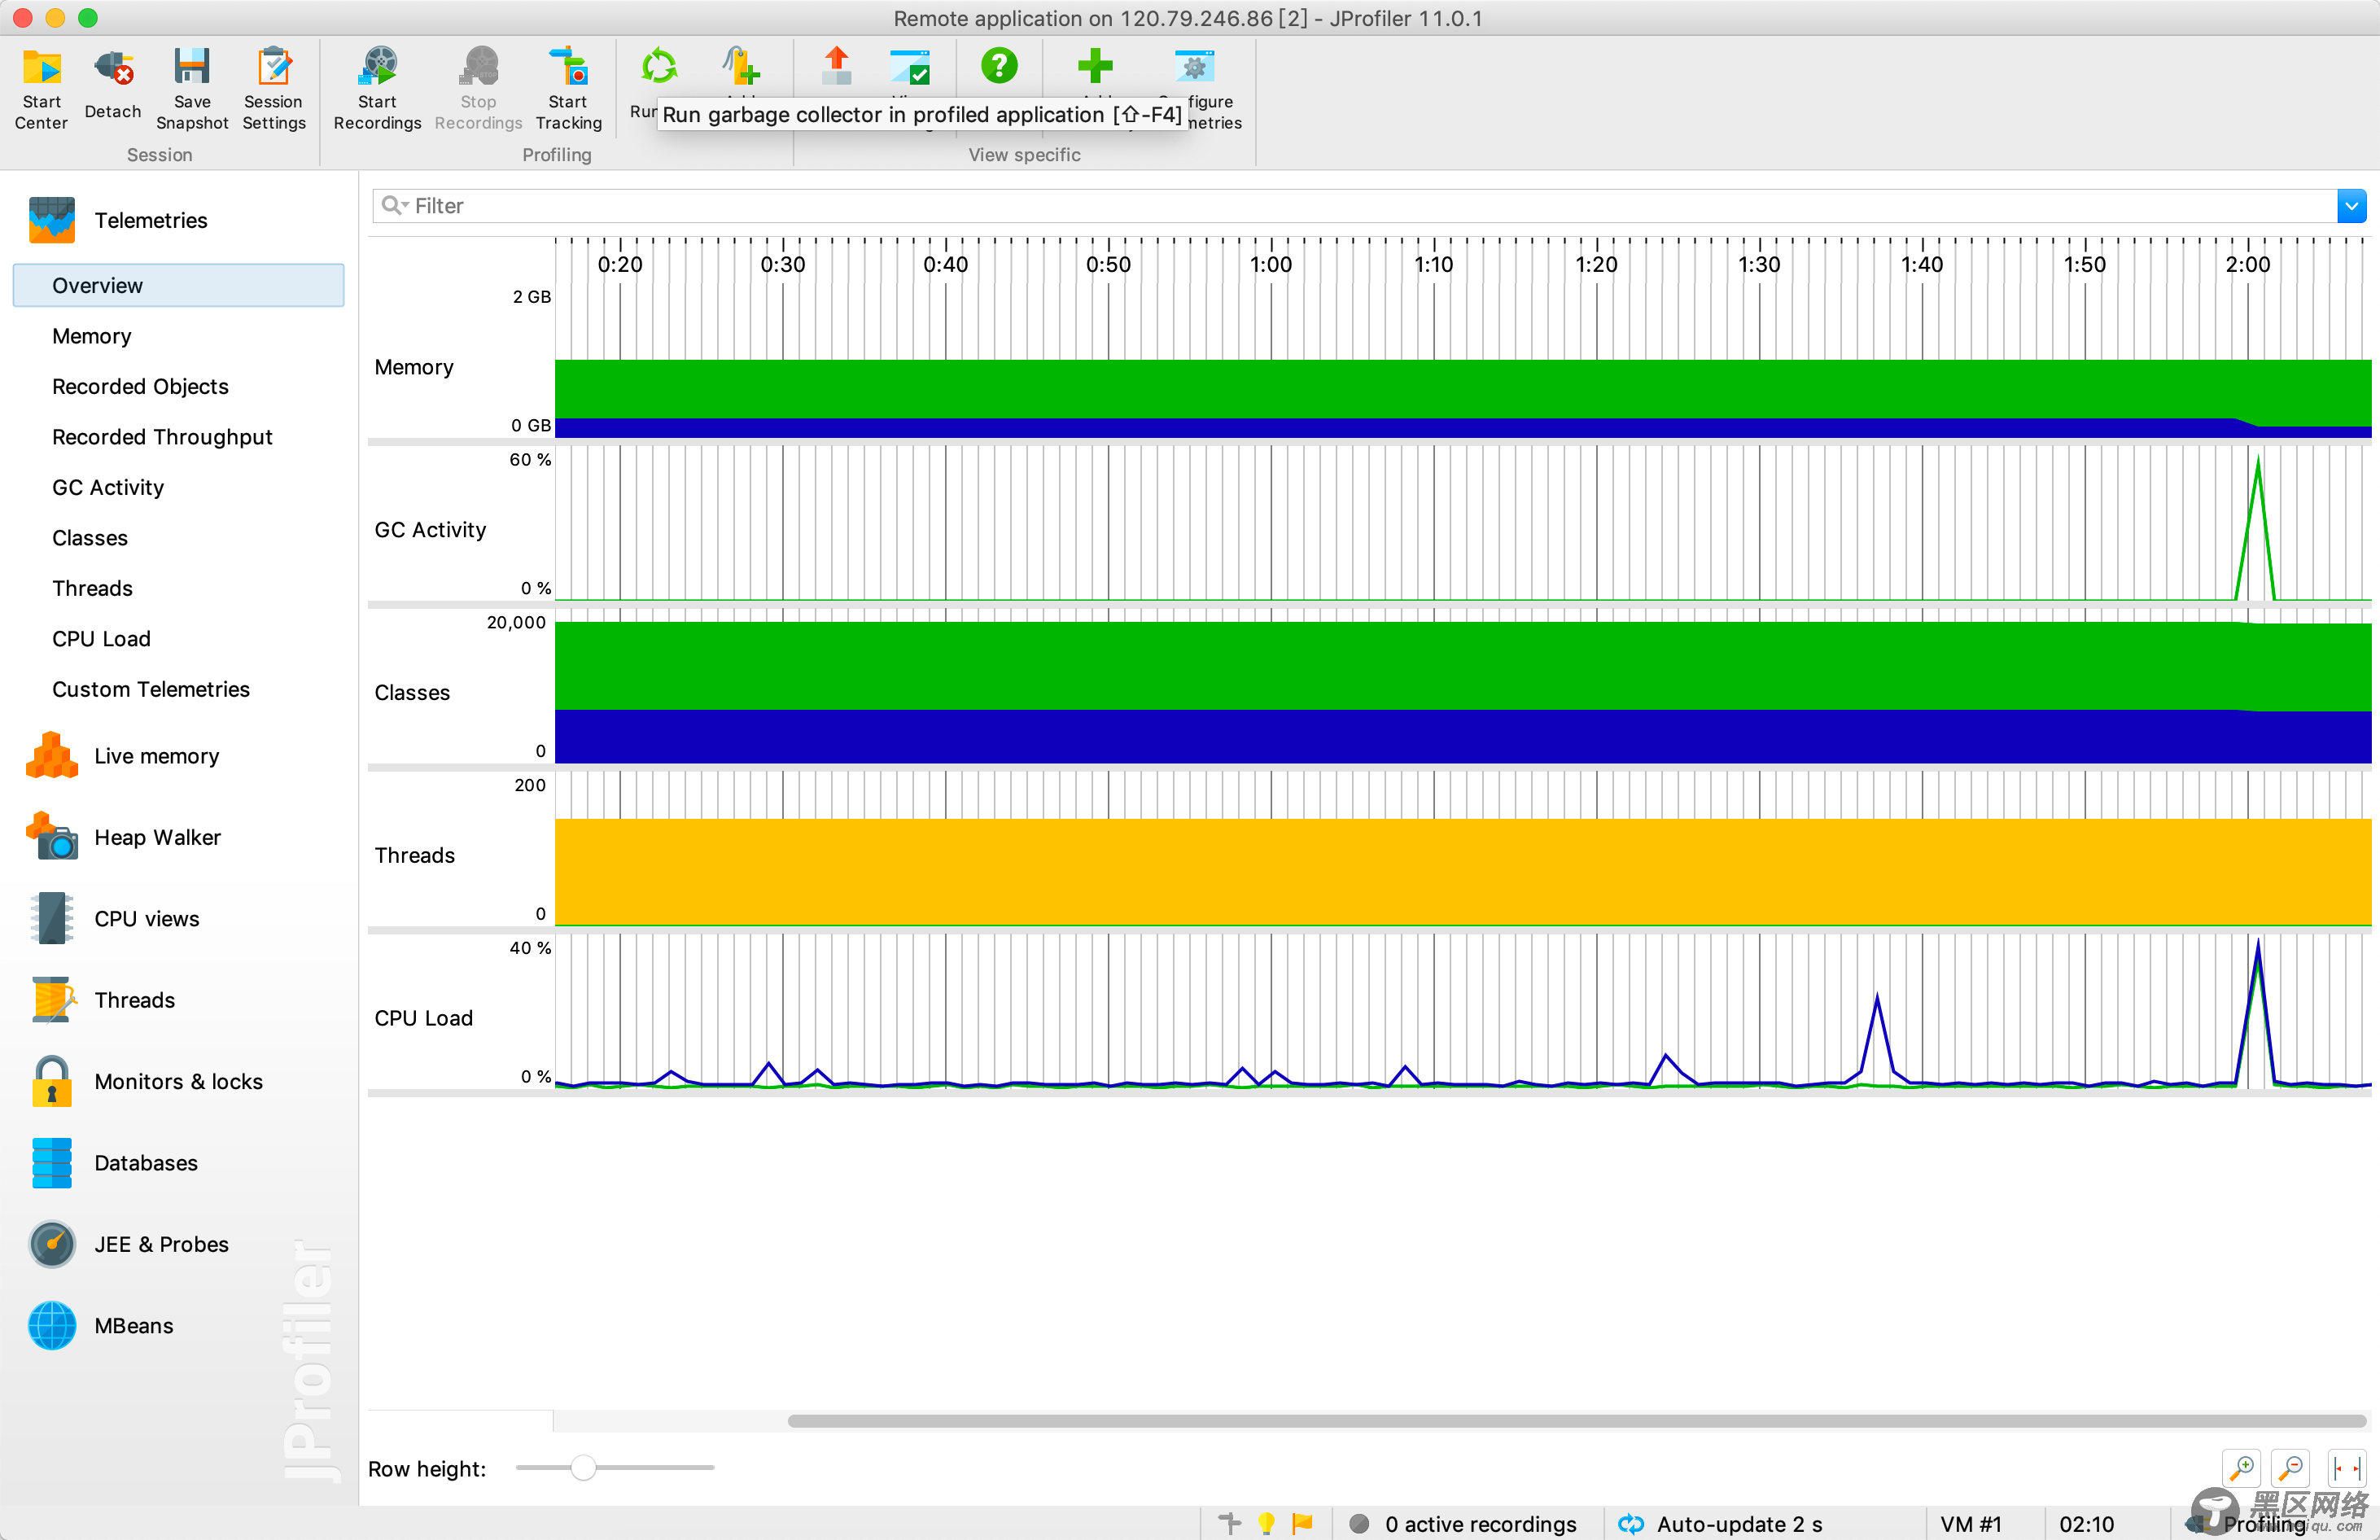Select Recorded Objects in the sidebar
The width and height of the screenshot is (2380, 1540).
coord(140,387)
